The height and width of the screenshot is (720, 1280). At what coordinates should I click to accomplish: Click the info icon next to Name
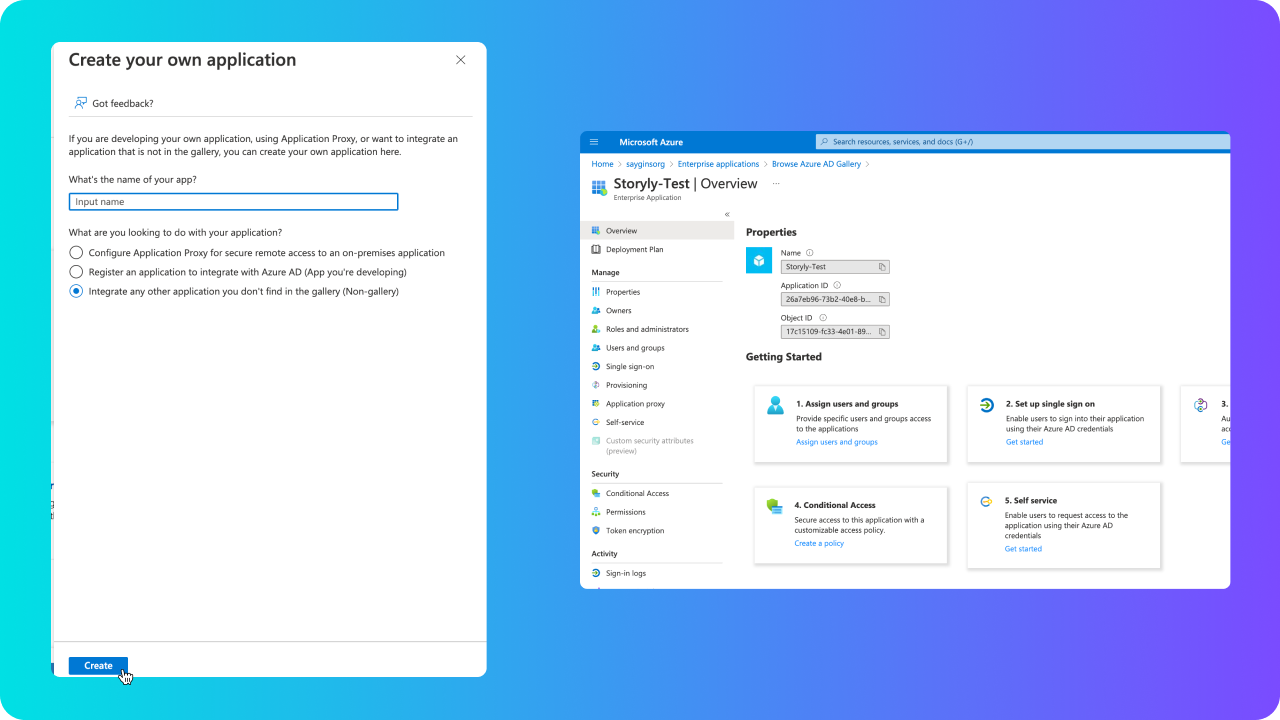tap(810, 253)
